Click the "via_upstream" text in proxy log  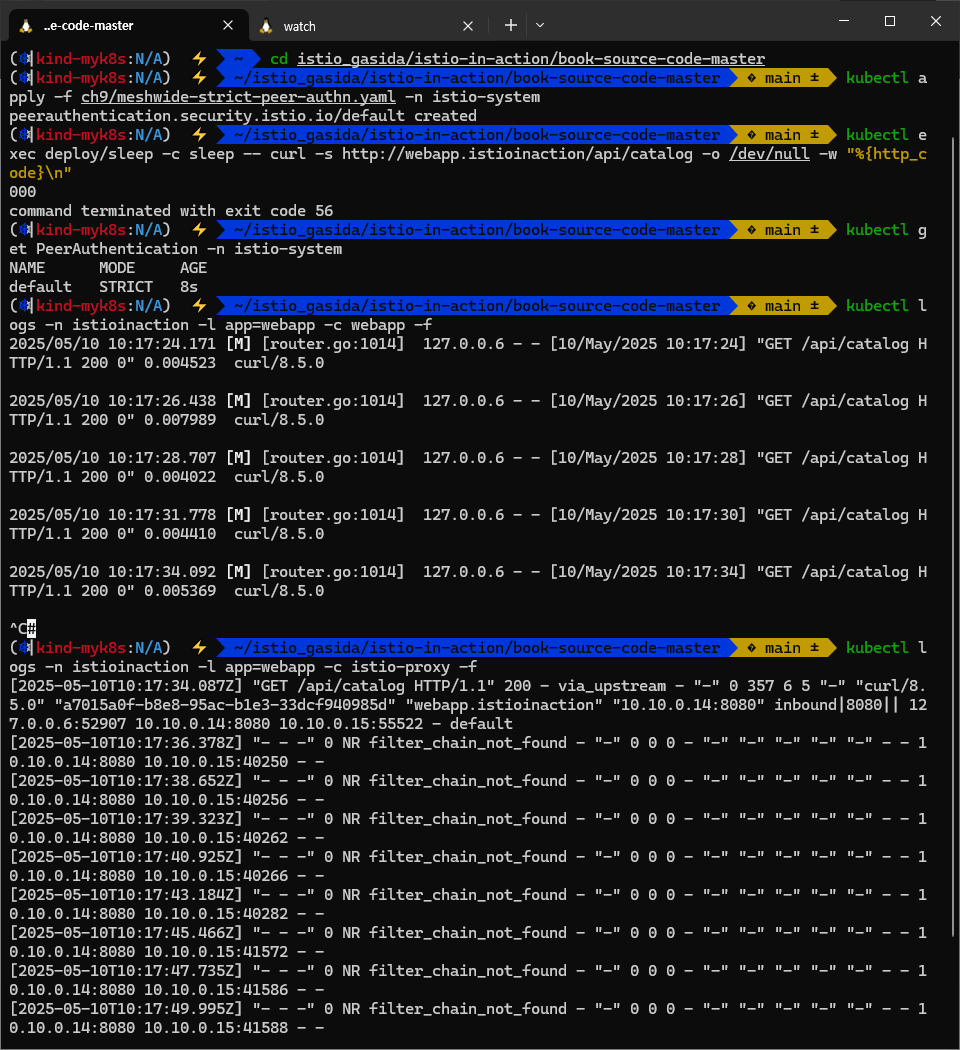coord(612,686)
